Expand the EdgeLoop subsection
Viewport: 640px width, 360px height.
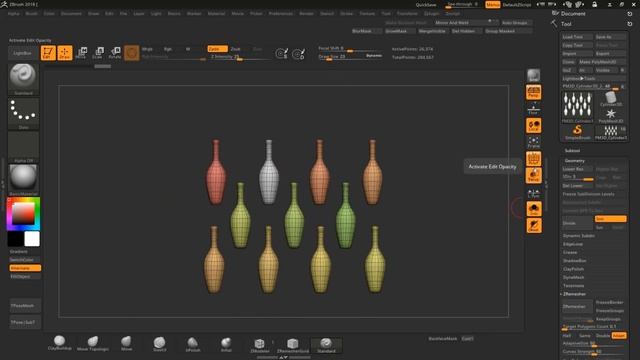tap(573, 244)
